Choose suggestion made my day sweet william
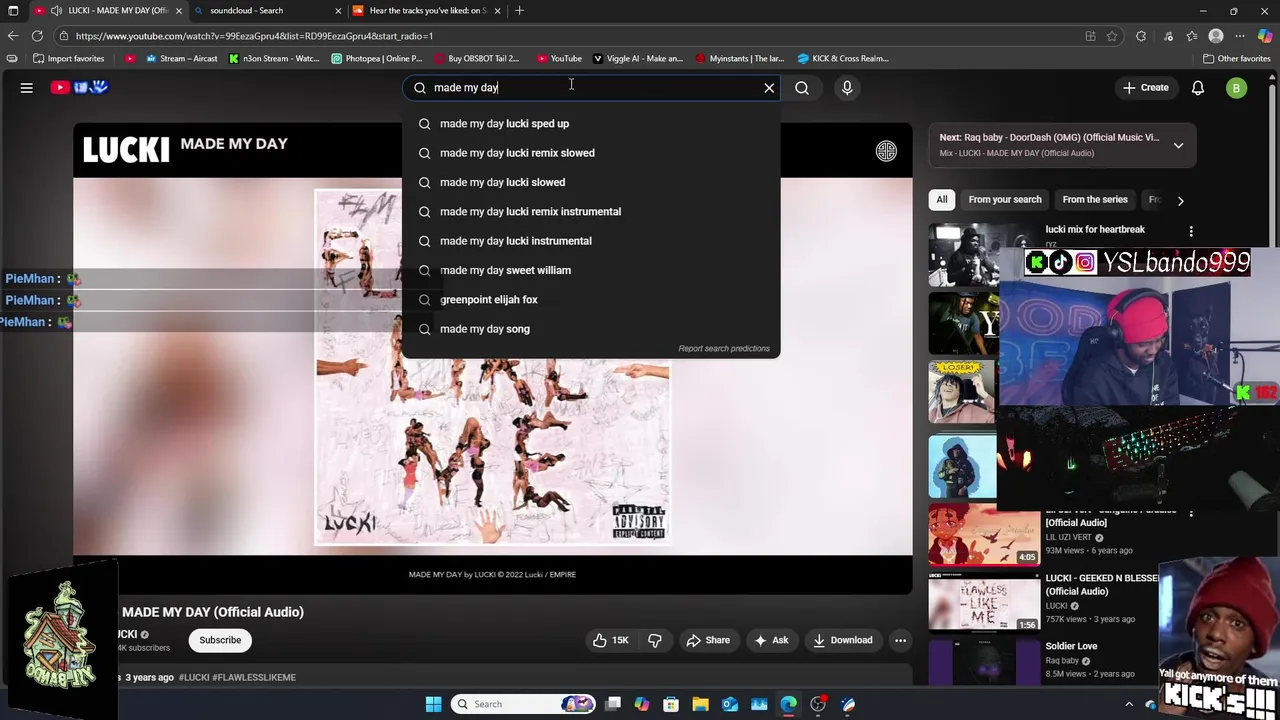1280x720 pixels. tap(591, 270)
